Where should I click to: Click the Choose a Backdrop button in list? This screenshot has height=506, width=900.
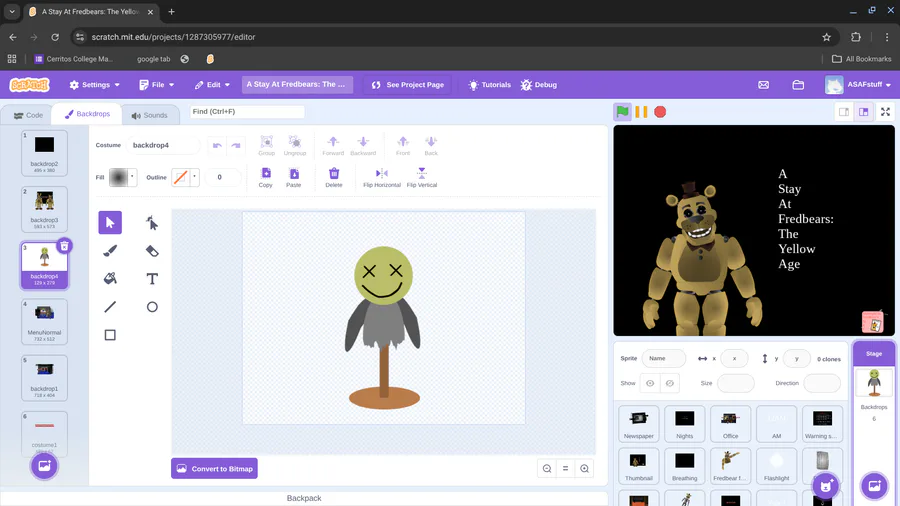tap(44, 466)
